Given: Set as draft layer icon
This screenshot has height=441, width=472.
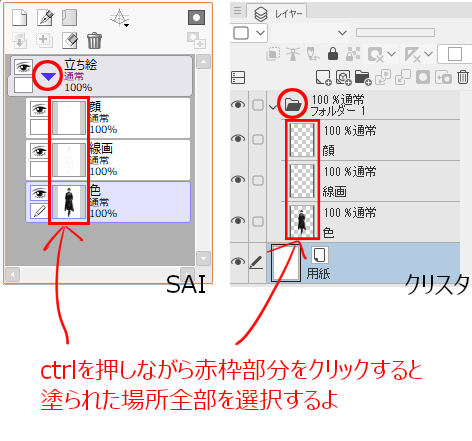Looking at the screenshot, I should tap(313, 54).
